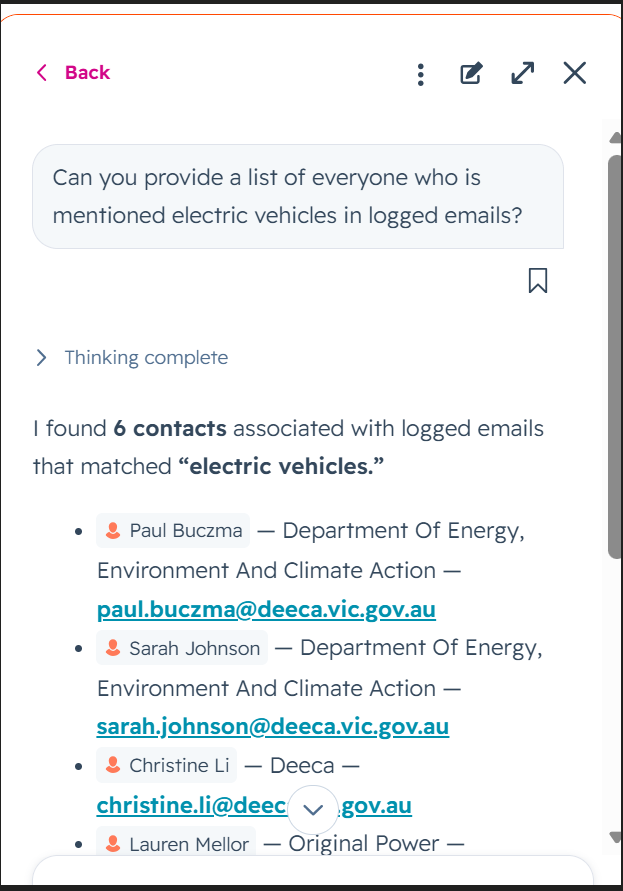Click scrollbar up arrow

pyautogui.click(x=615, y=138)
